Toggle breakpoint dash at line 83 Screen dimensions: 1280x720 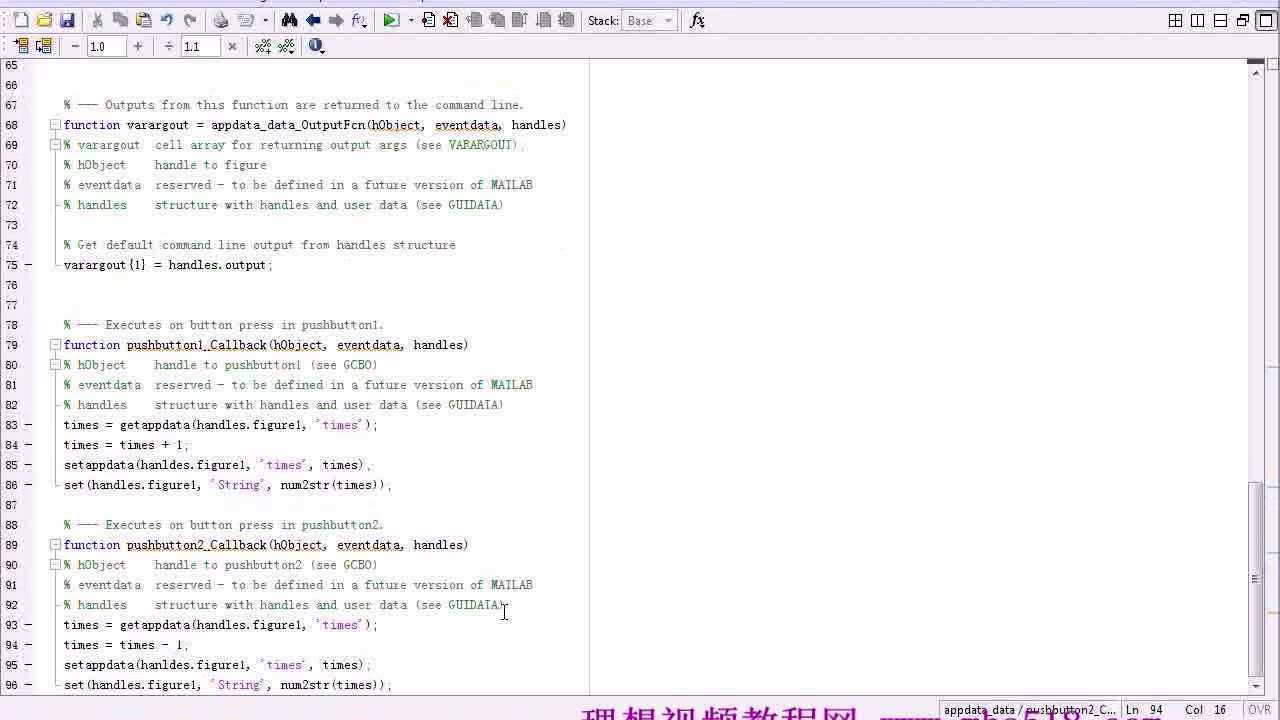tap(28, 425)
